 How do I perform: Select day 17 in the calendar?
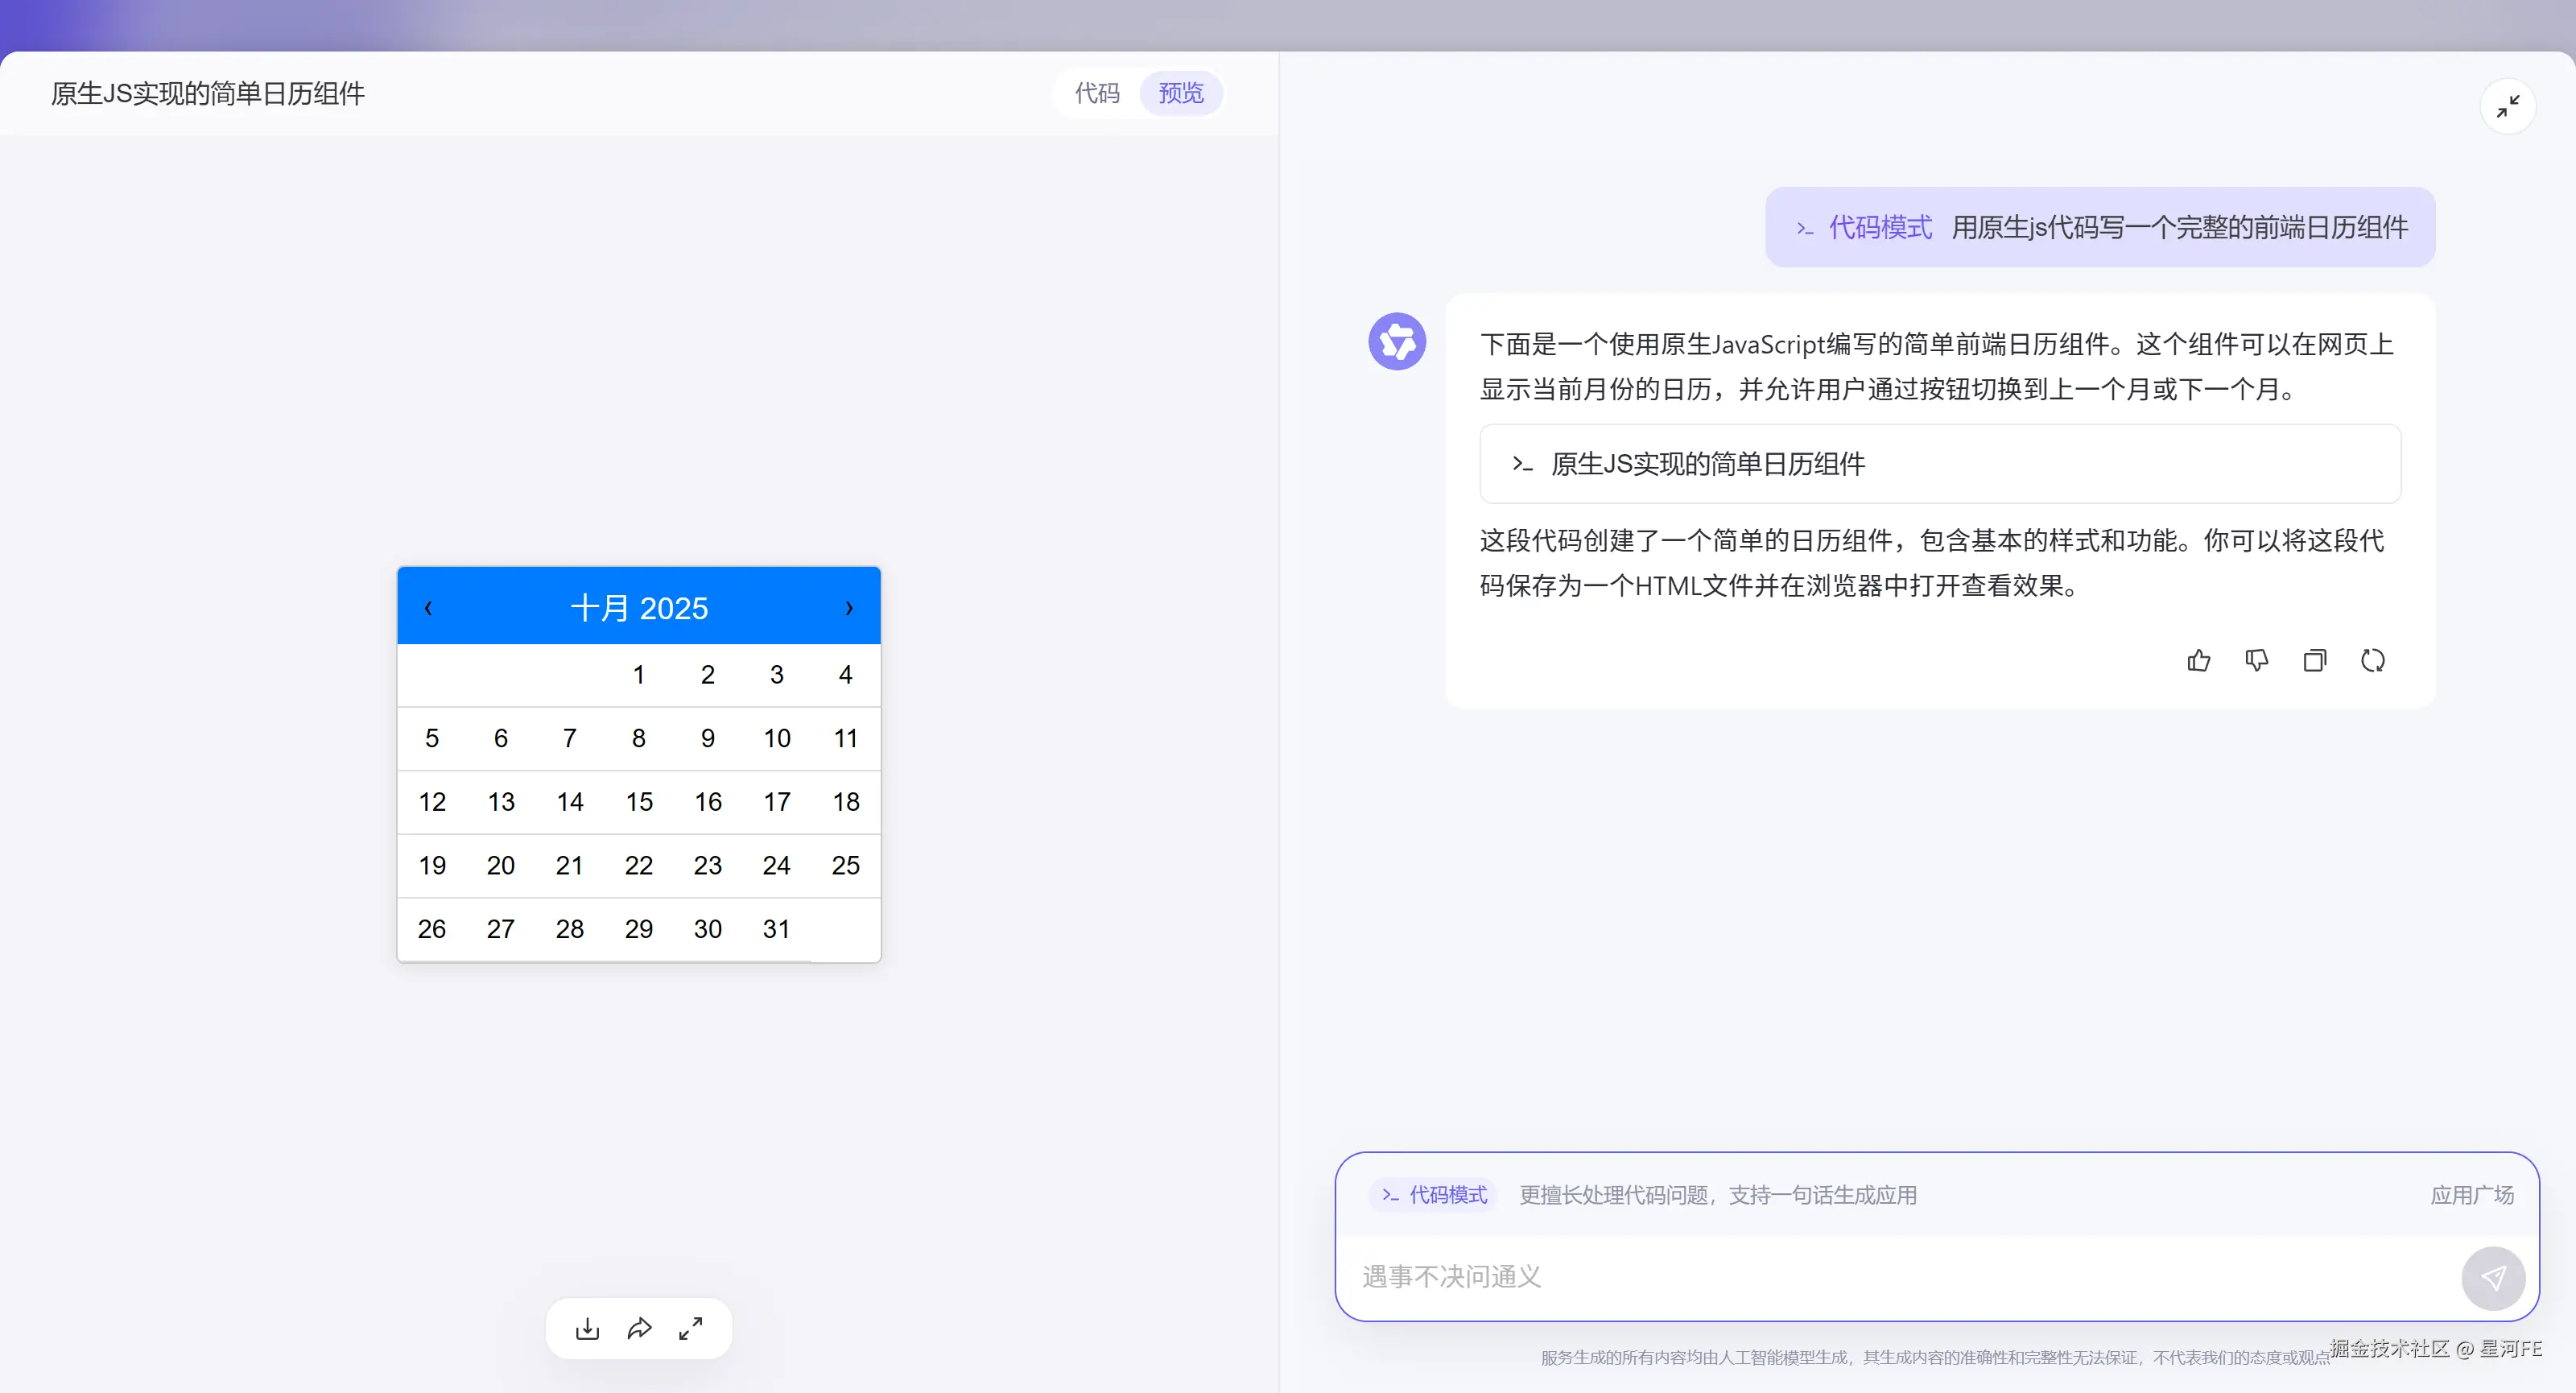[x=777, y=802]
